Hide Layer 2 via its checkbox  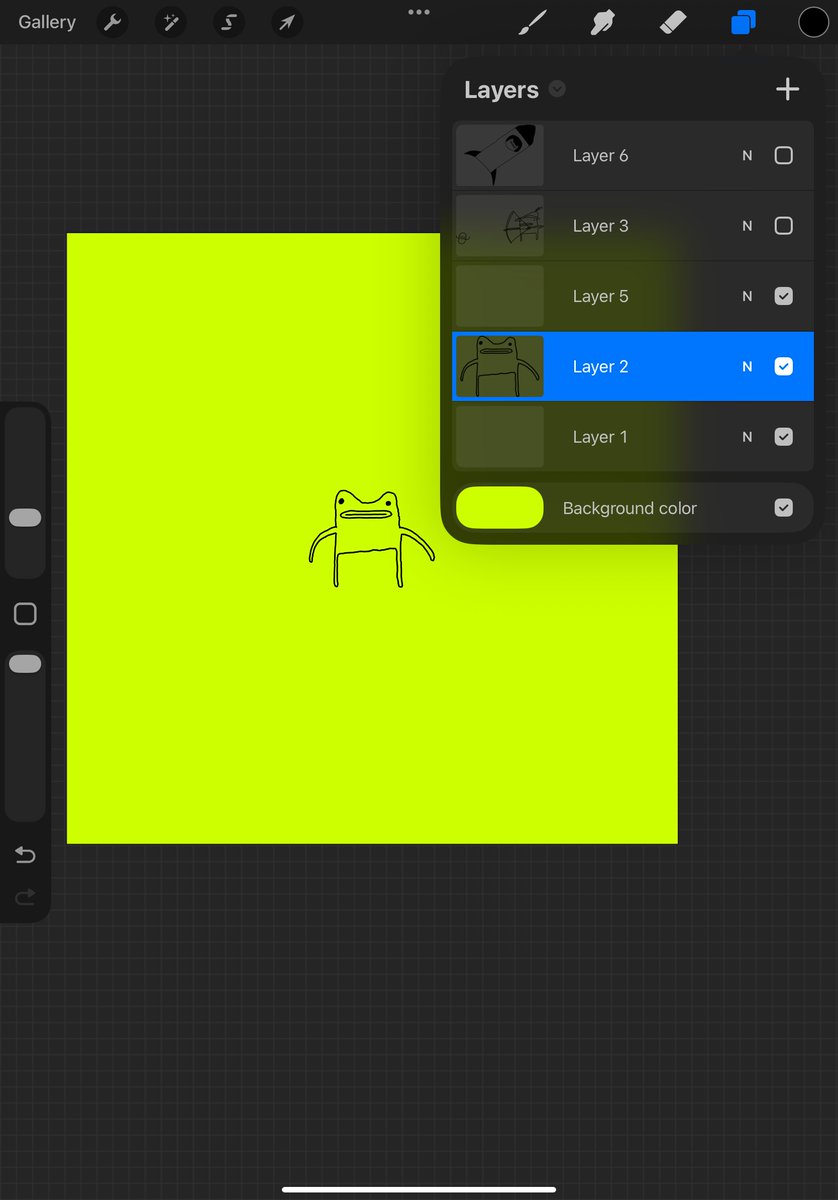(x=784, y=366)
